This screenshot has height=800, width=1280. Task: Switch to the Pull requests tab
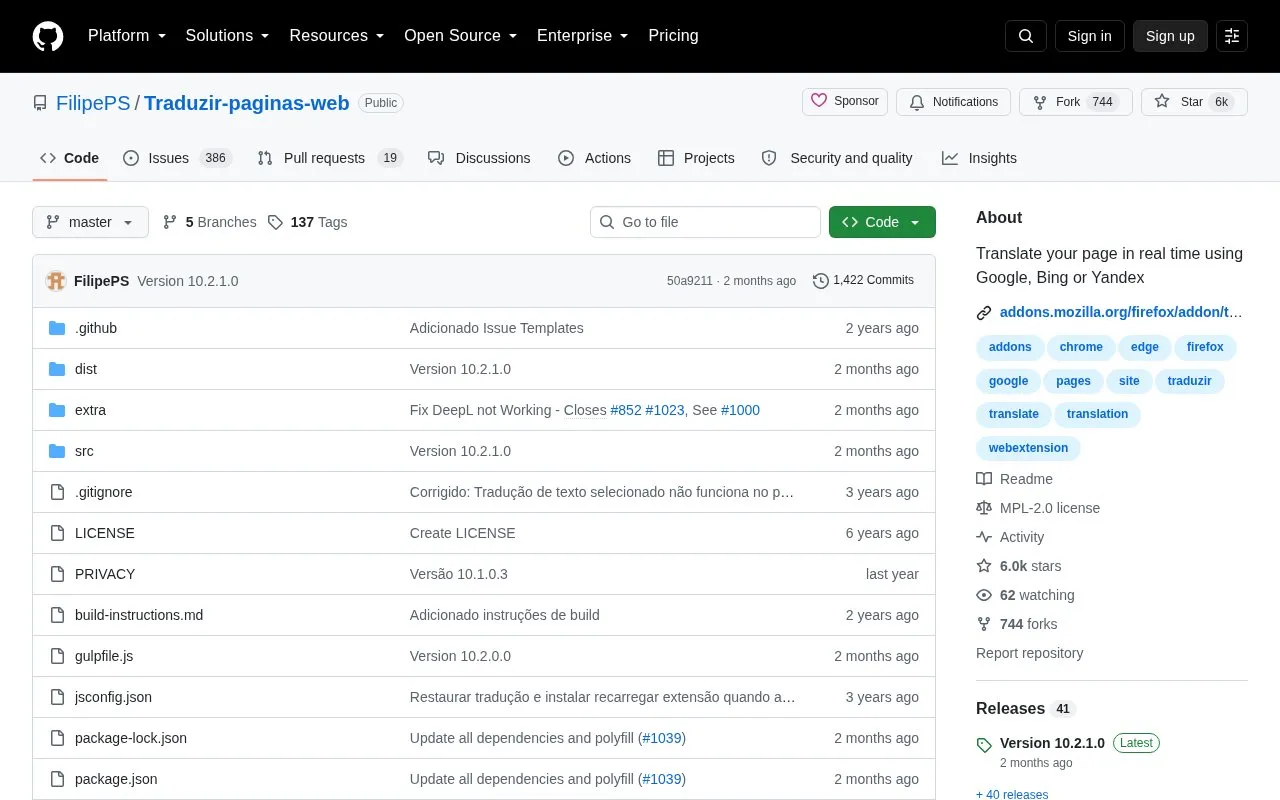point(329,158)
